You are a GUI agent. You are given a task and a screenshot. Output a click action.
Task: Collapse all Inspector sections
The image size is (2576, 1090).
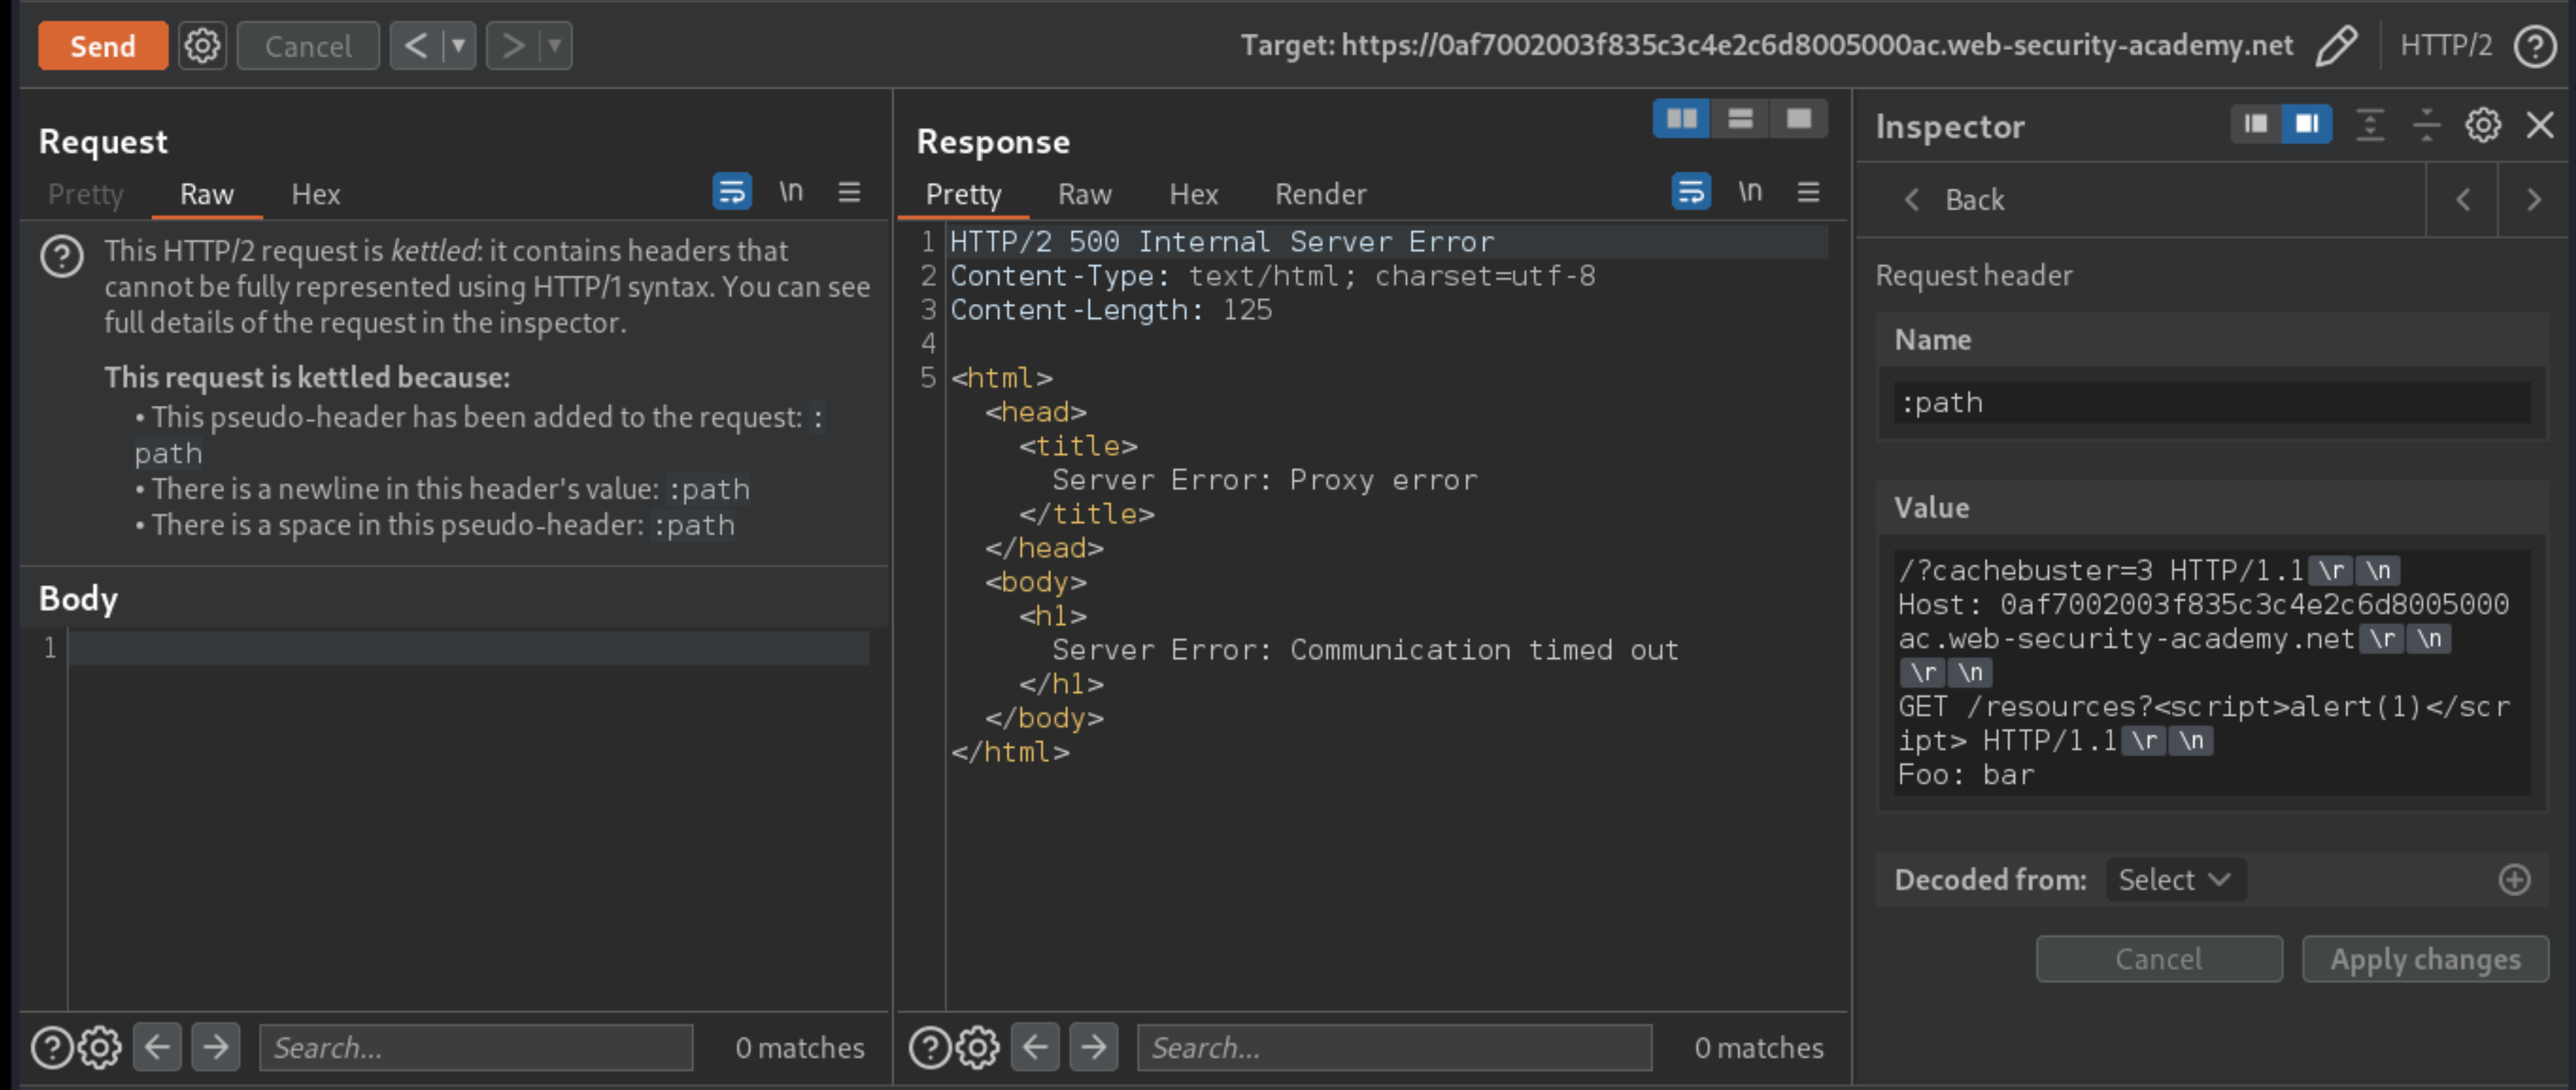click(2426, 125)
